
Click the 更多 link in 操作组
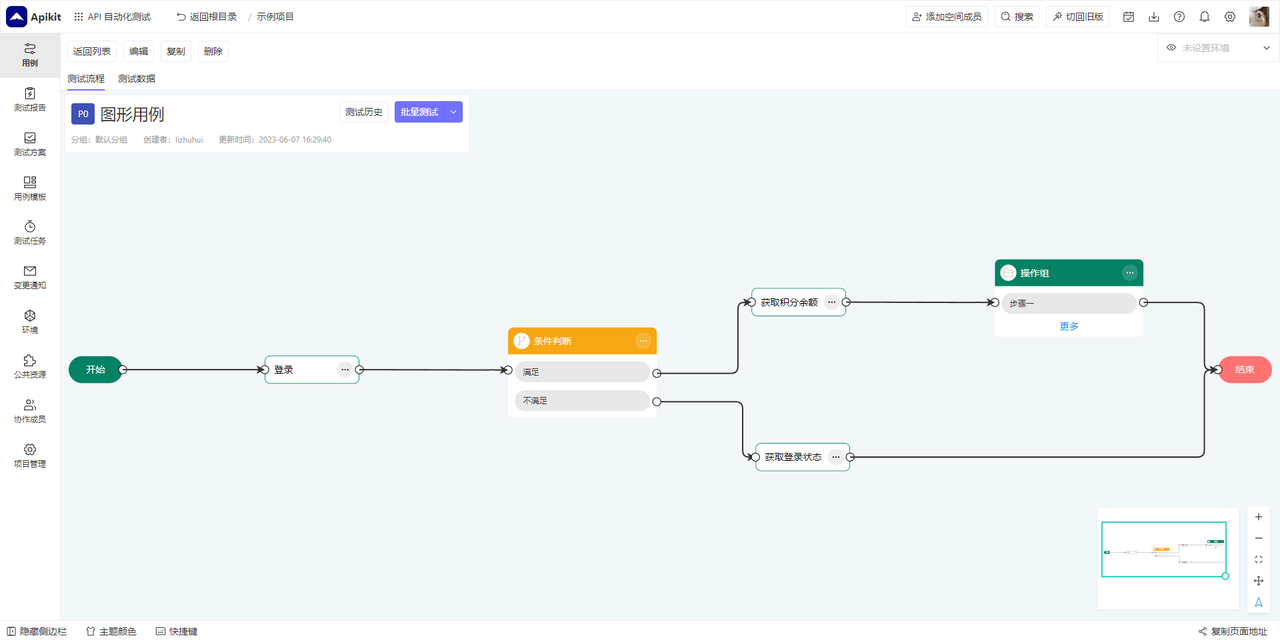1069,326
